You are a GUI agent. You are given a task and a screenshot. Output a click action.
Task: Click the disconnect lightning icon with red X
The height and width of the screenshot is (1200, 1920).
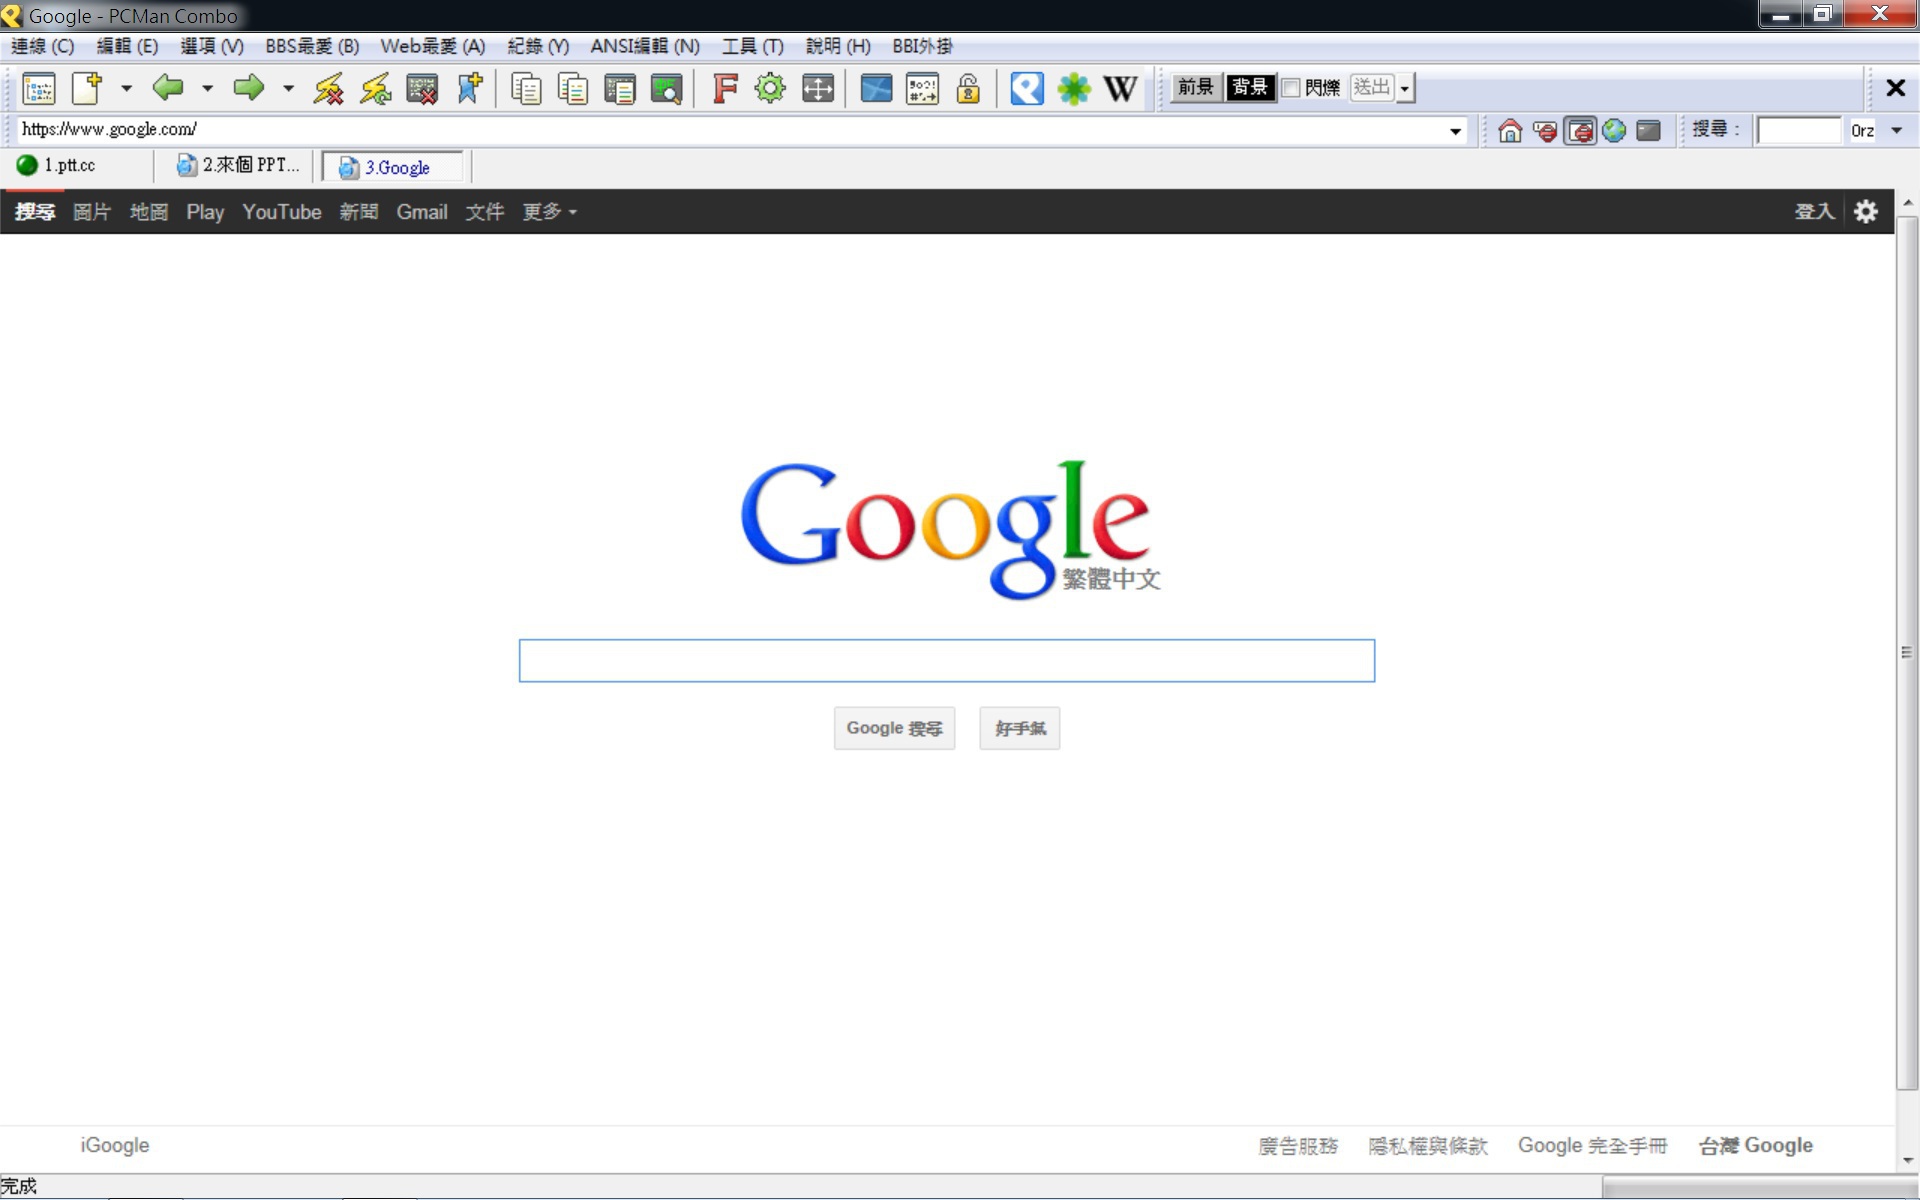click(x=328, y=89)
